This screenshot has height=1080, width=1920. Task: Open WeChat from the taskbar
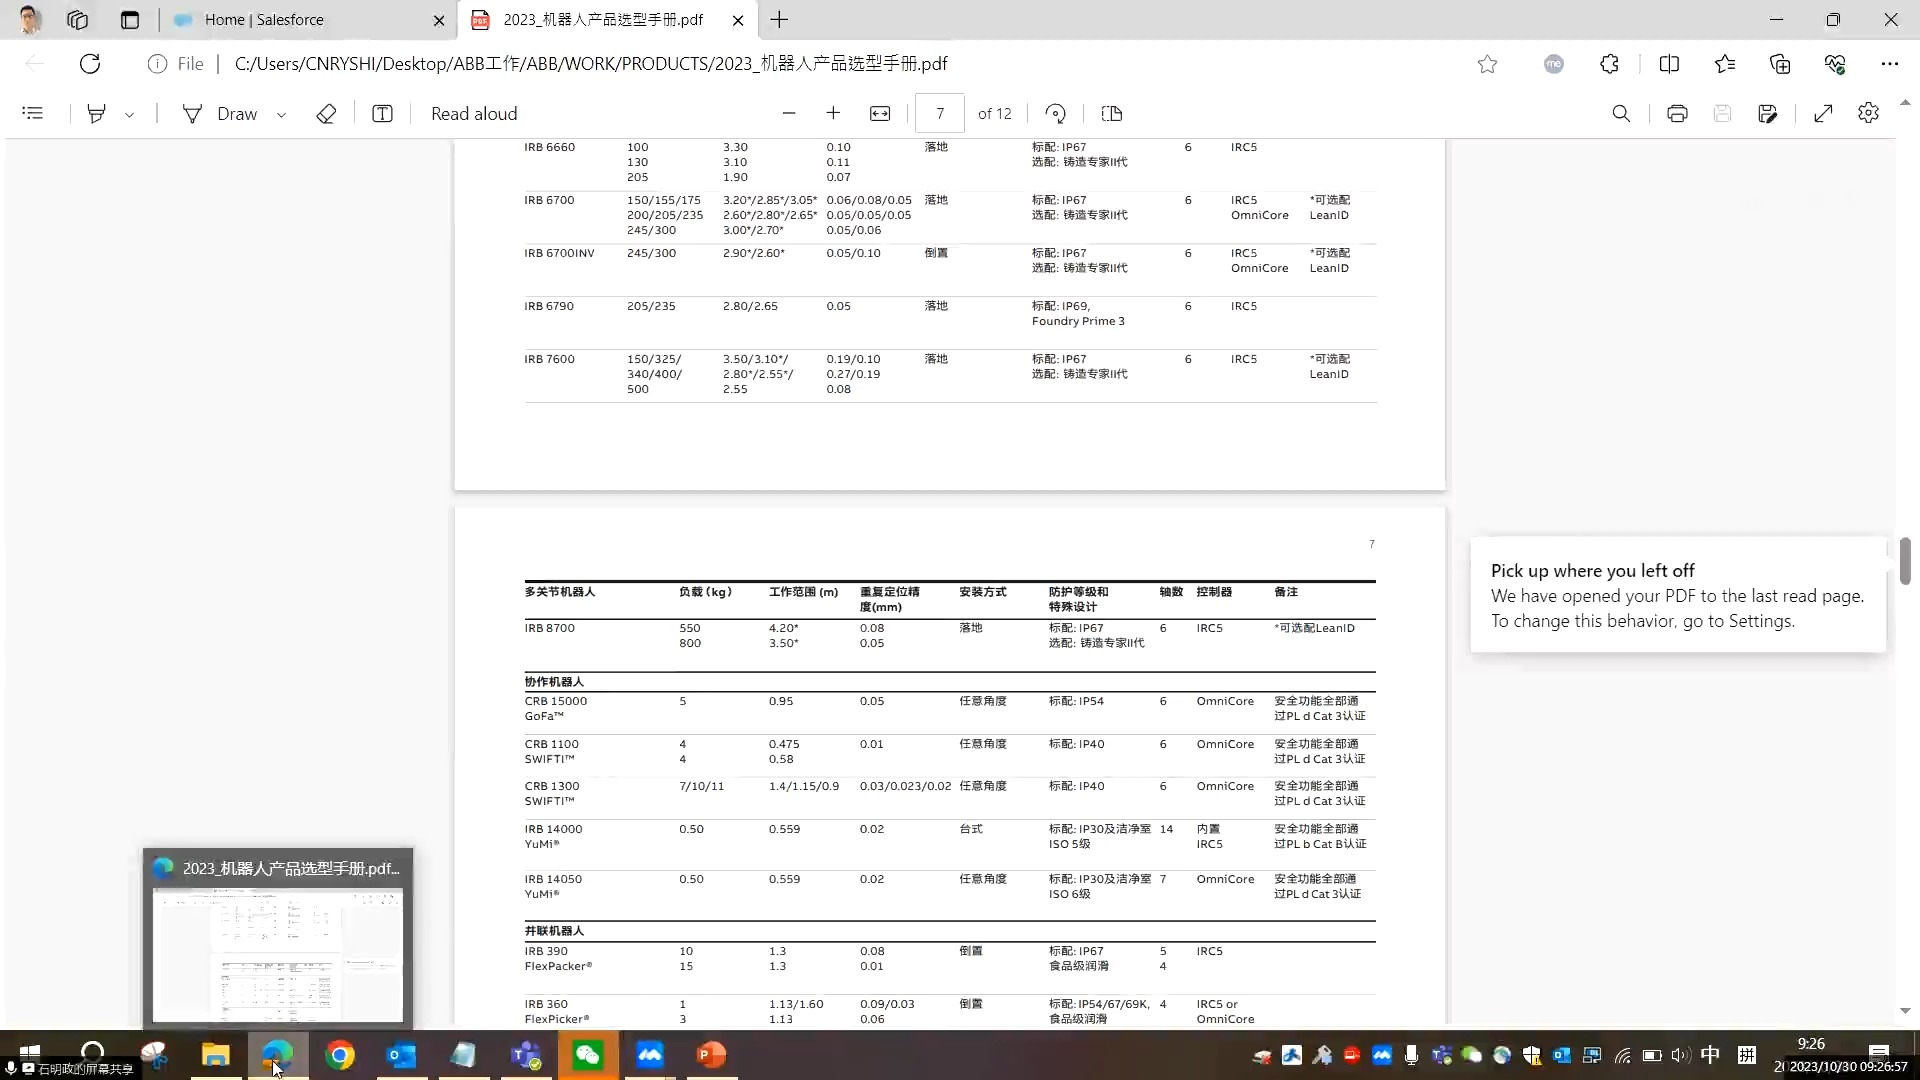tap(588, 1055)
